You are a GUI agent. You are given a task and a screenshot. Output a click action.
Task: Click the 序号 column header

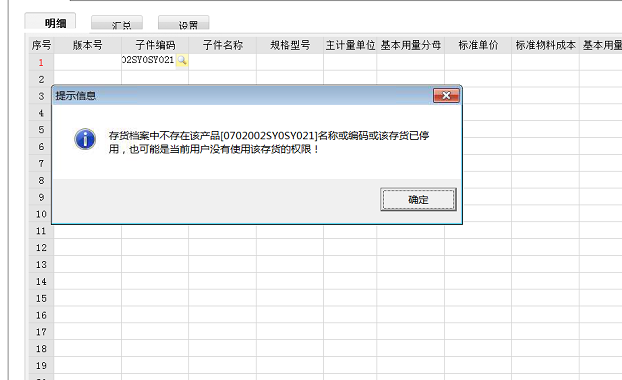[x=41, y=45]
